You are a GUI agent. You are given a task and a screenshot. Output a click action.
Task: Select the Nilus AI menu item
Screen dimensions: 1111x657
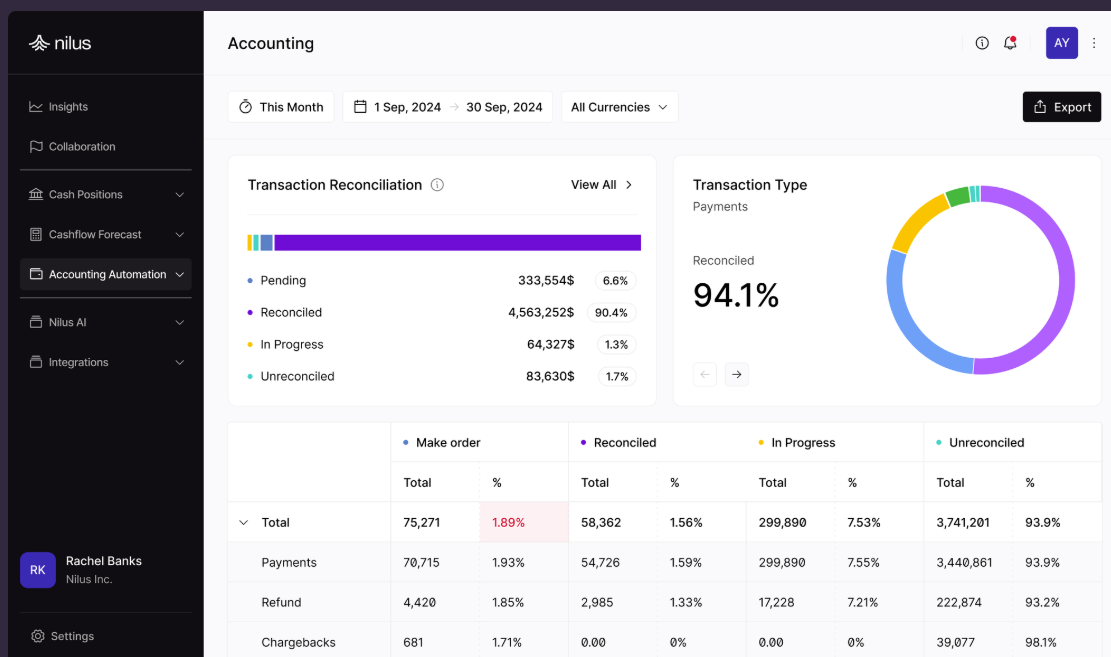[x=106, y=322]
